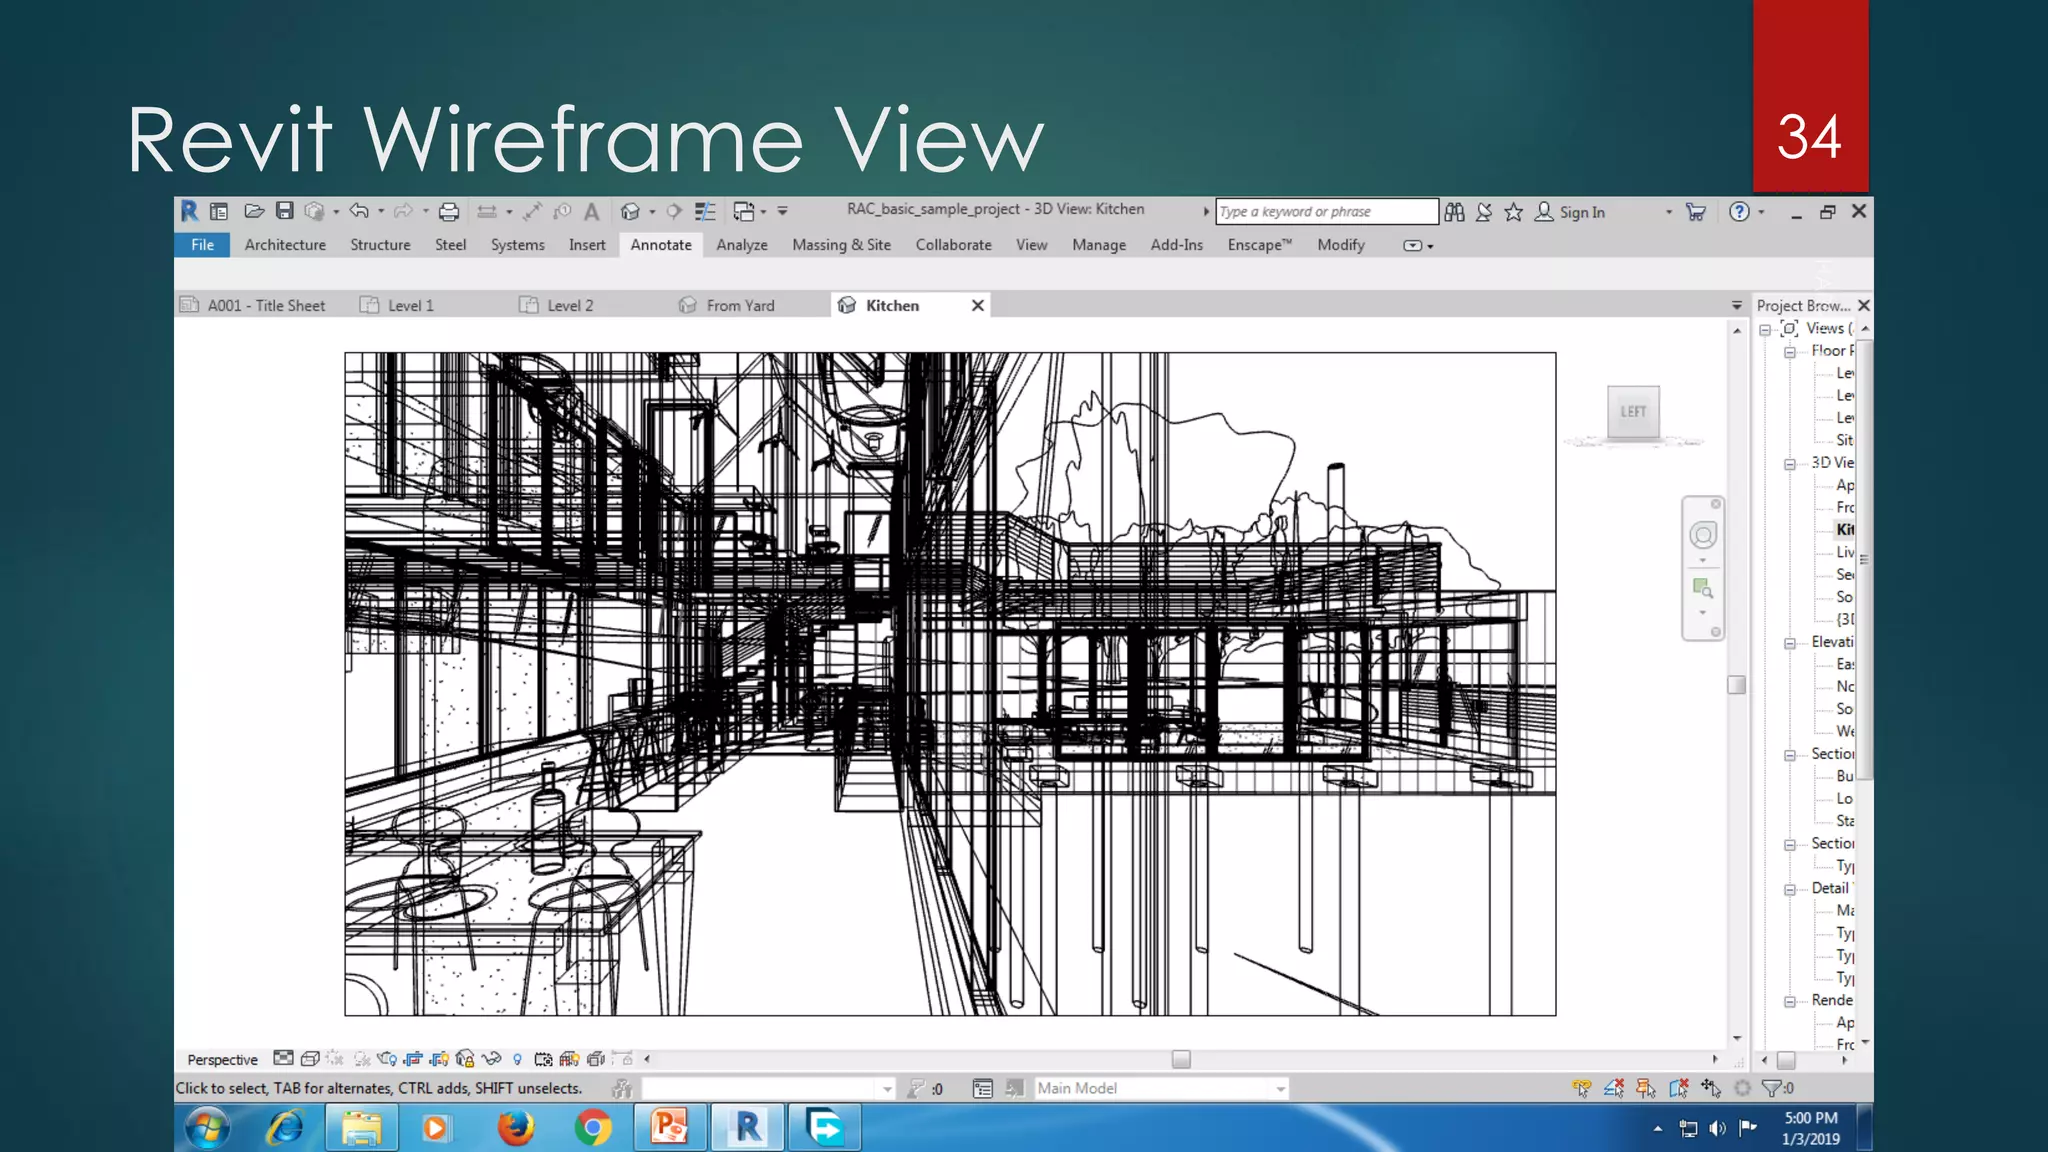Open the Undo history dropdown arrow
The height and width of the screenshot is (1152, 2048).
(381, 212)
